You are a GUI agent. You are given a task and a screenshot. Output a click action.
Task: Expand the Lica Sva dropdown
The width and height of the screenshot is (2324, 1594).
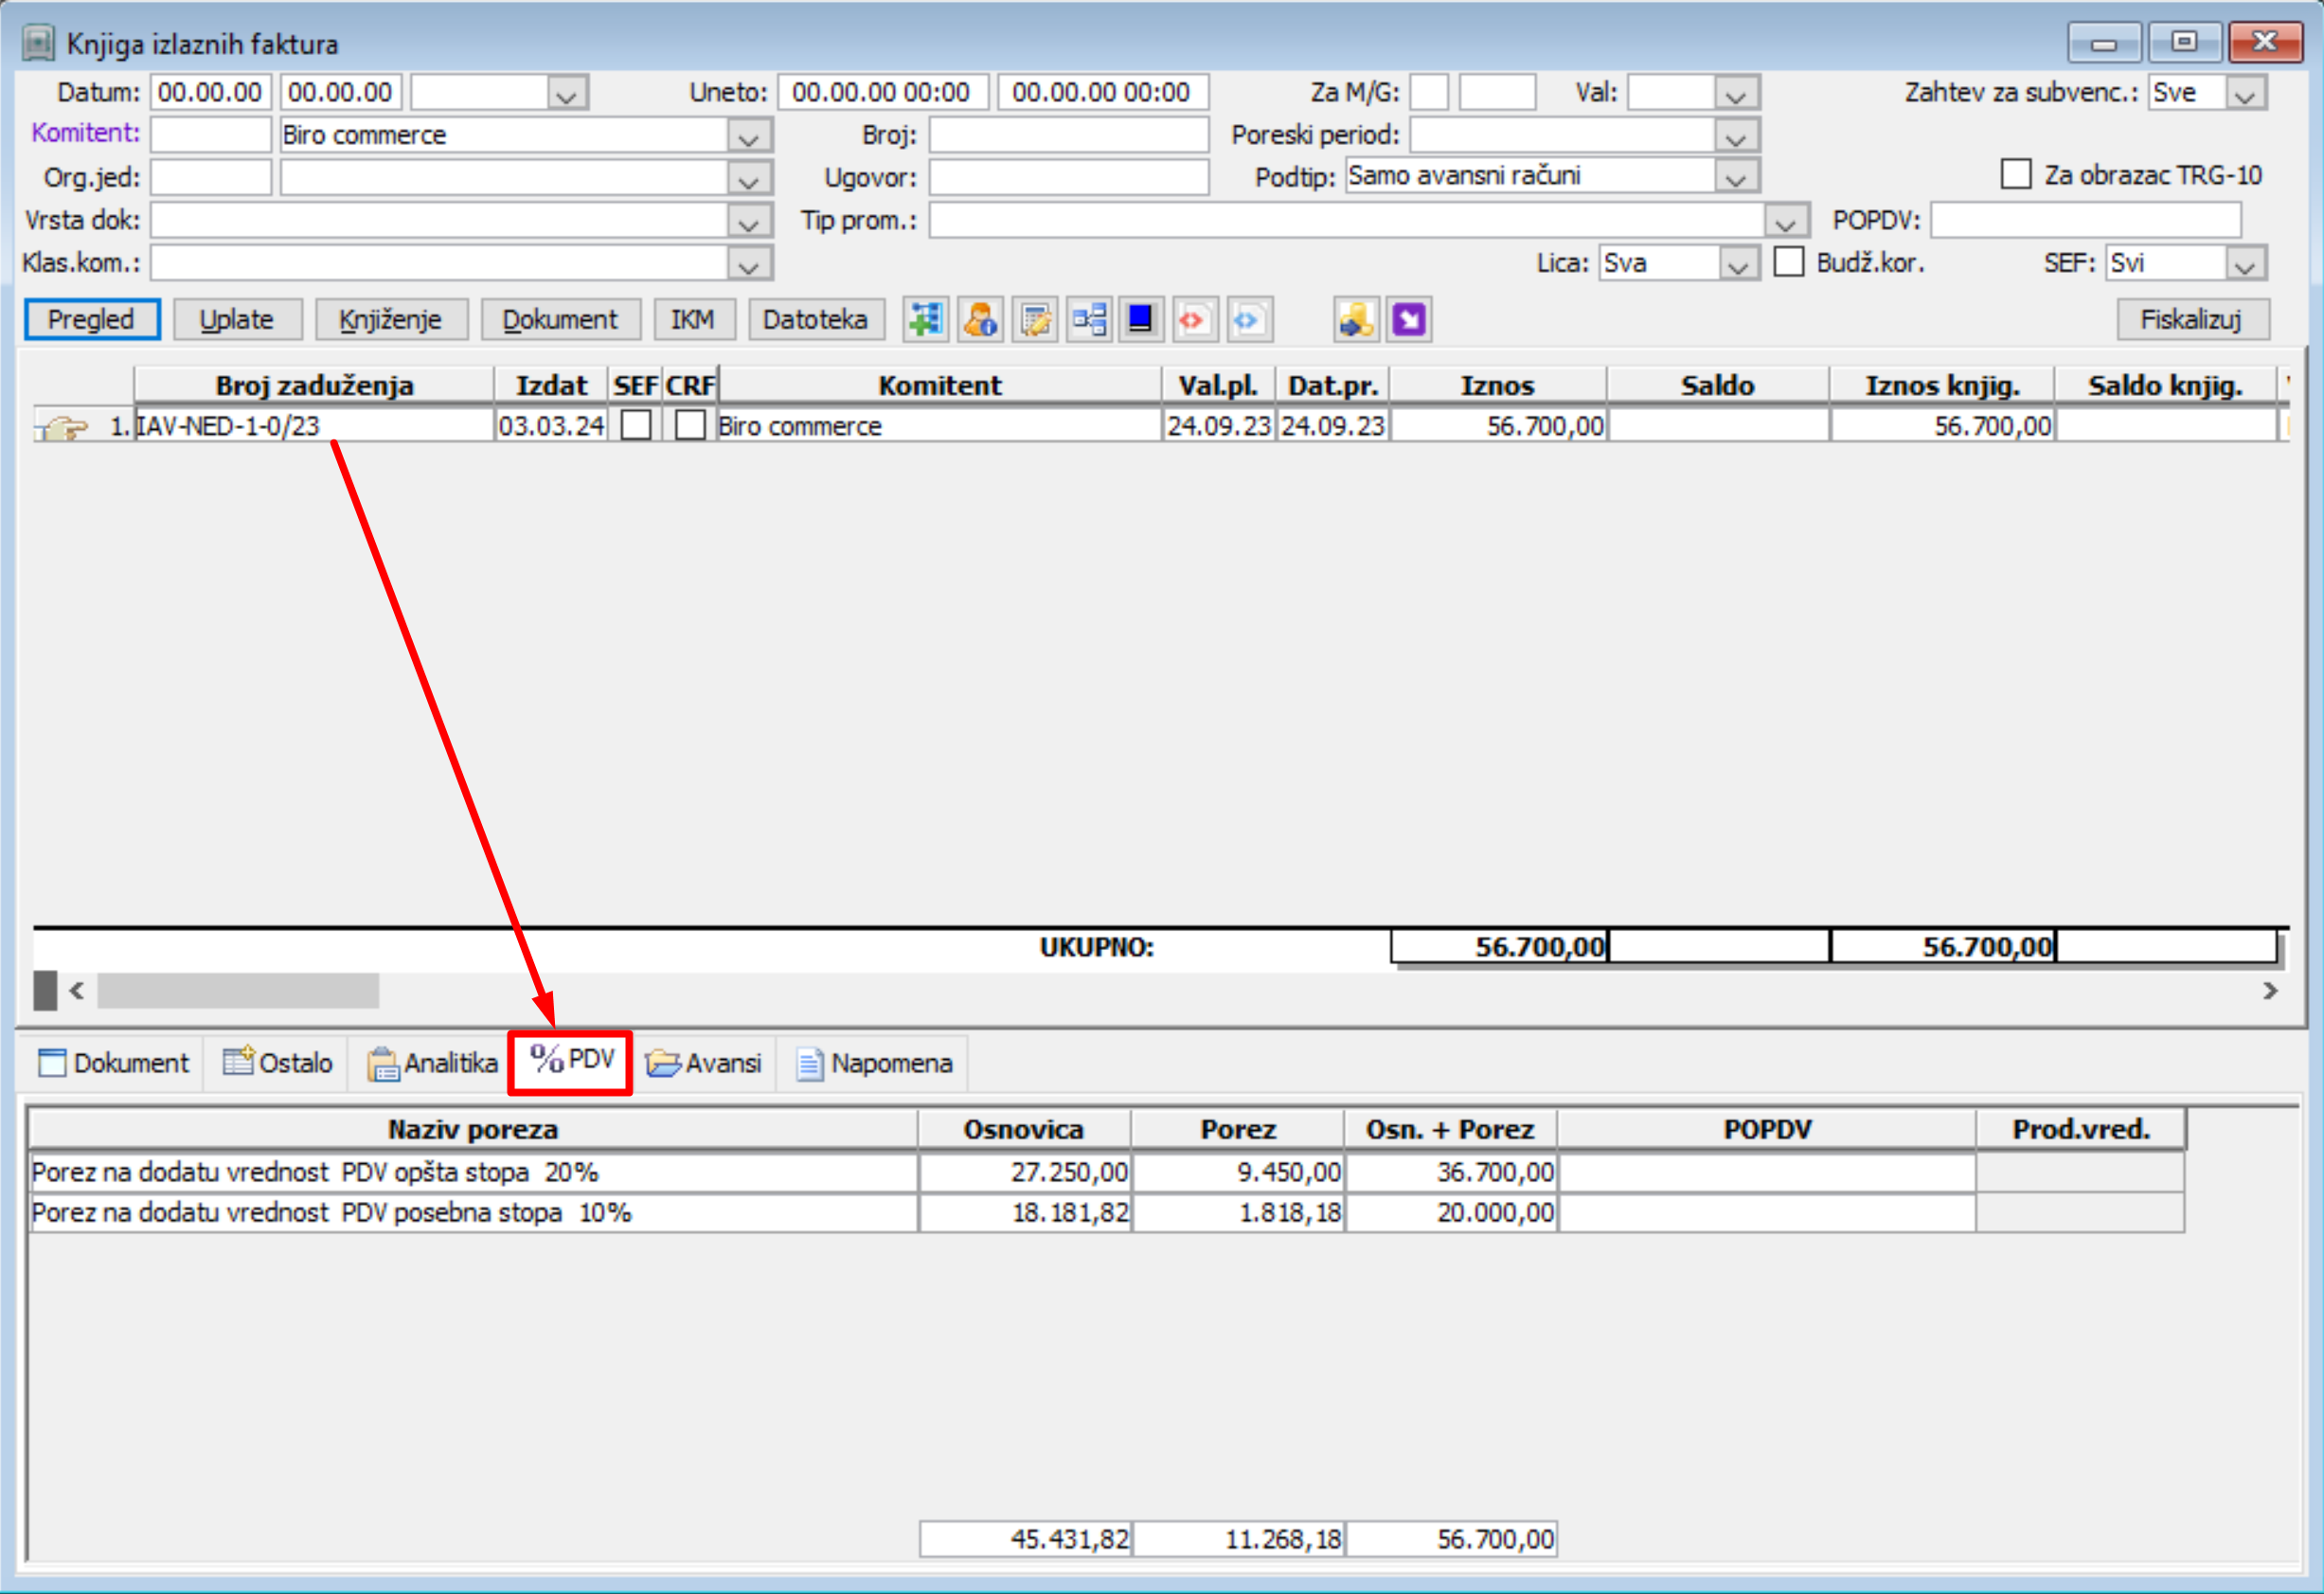[x=1738, y=263]
